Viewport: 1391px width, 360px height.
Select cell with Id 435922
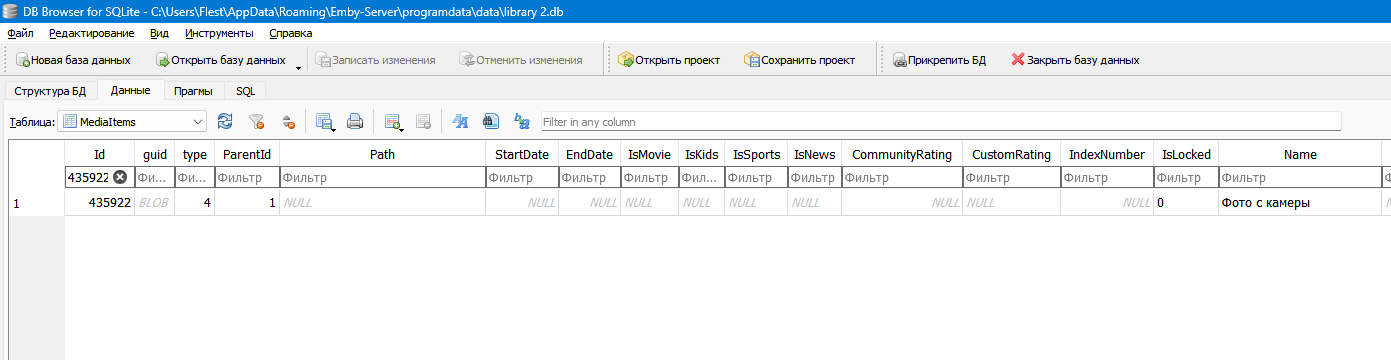click(x=99, y=202)
